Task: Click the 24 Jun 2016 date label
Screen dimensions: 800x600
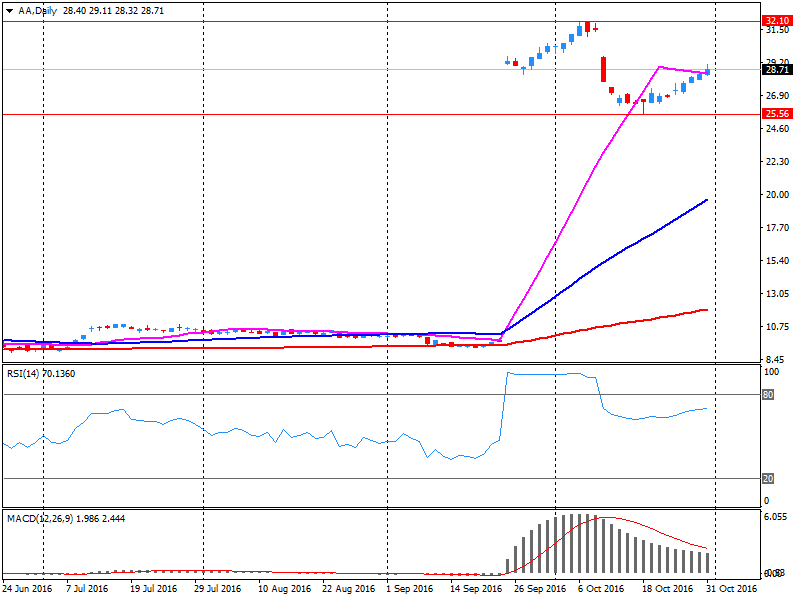Action: tap(27, 589)
